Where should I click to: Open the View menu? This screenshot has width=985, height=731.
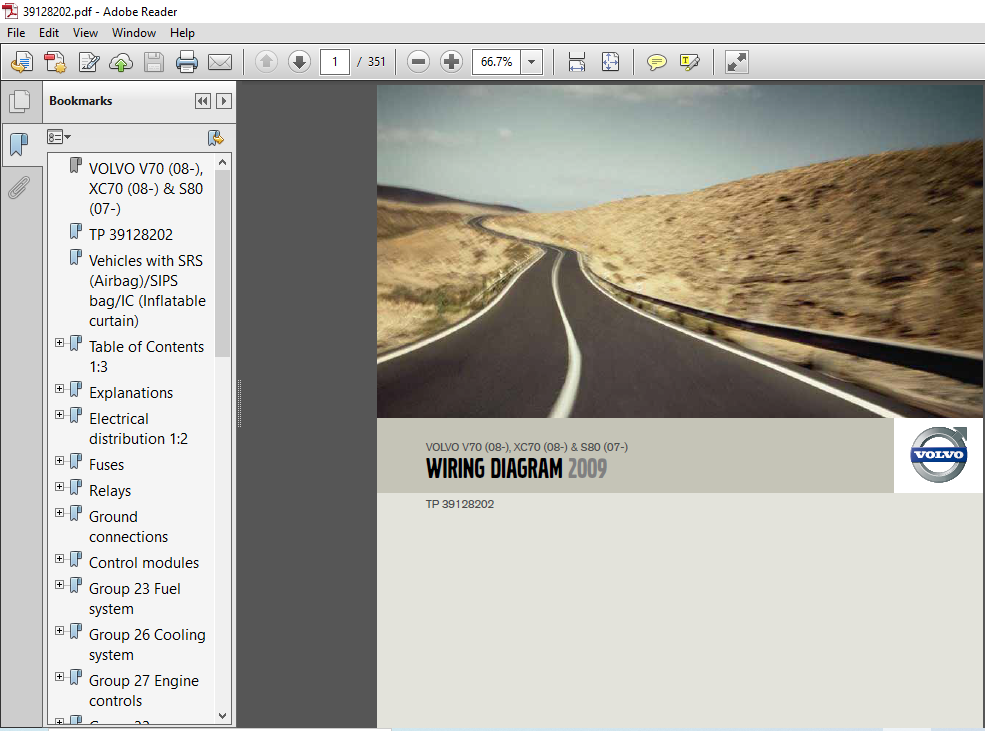85,33
